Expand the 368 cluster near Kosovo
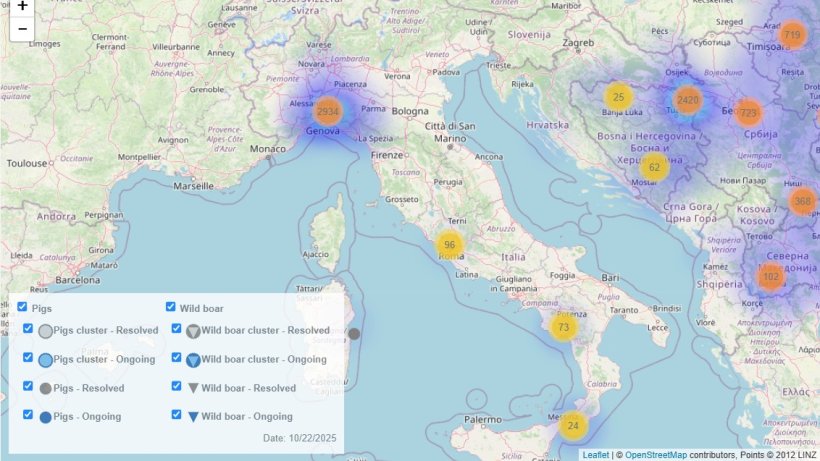The width and height of the screenshot is (820, 461). 802,201
